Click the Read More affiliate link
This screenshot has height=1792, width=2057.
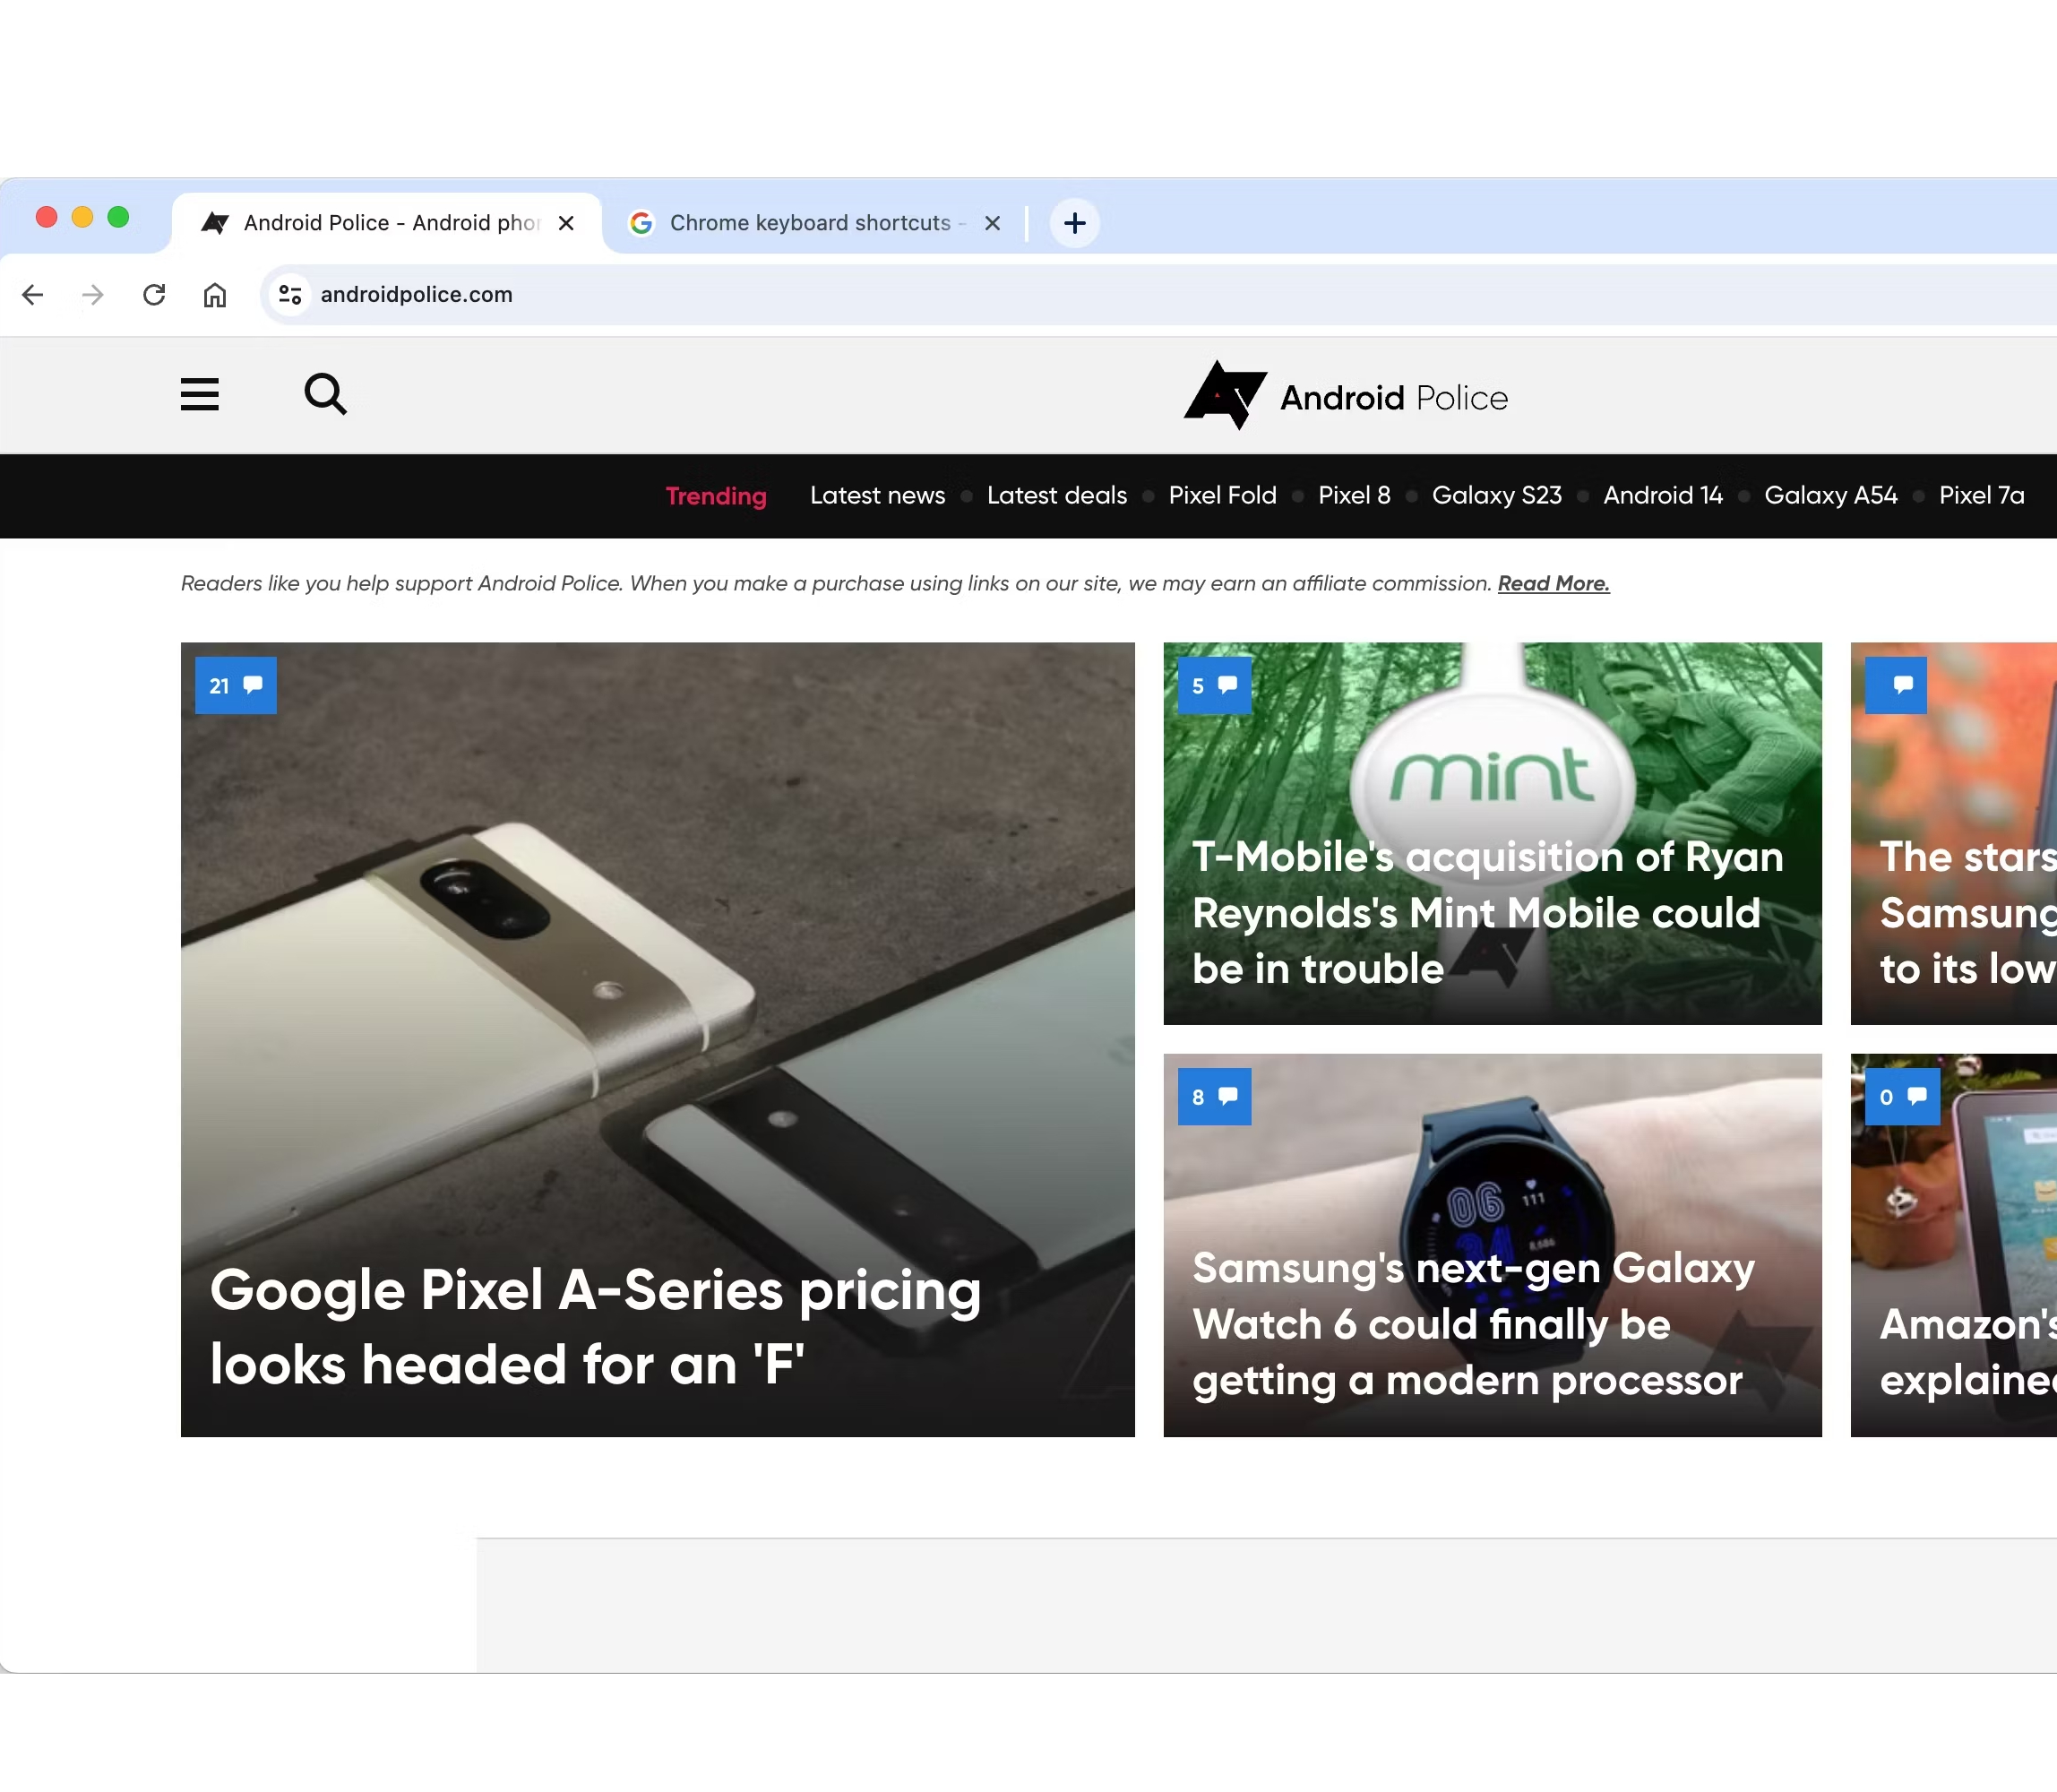(1553, 584)
